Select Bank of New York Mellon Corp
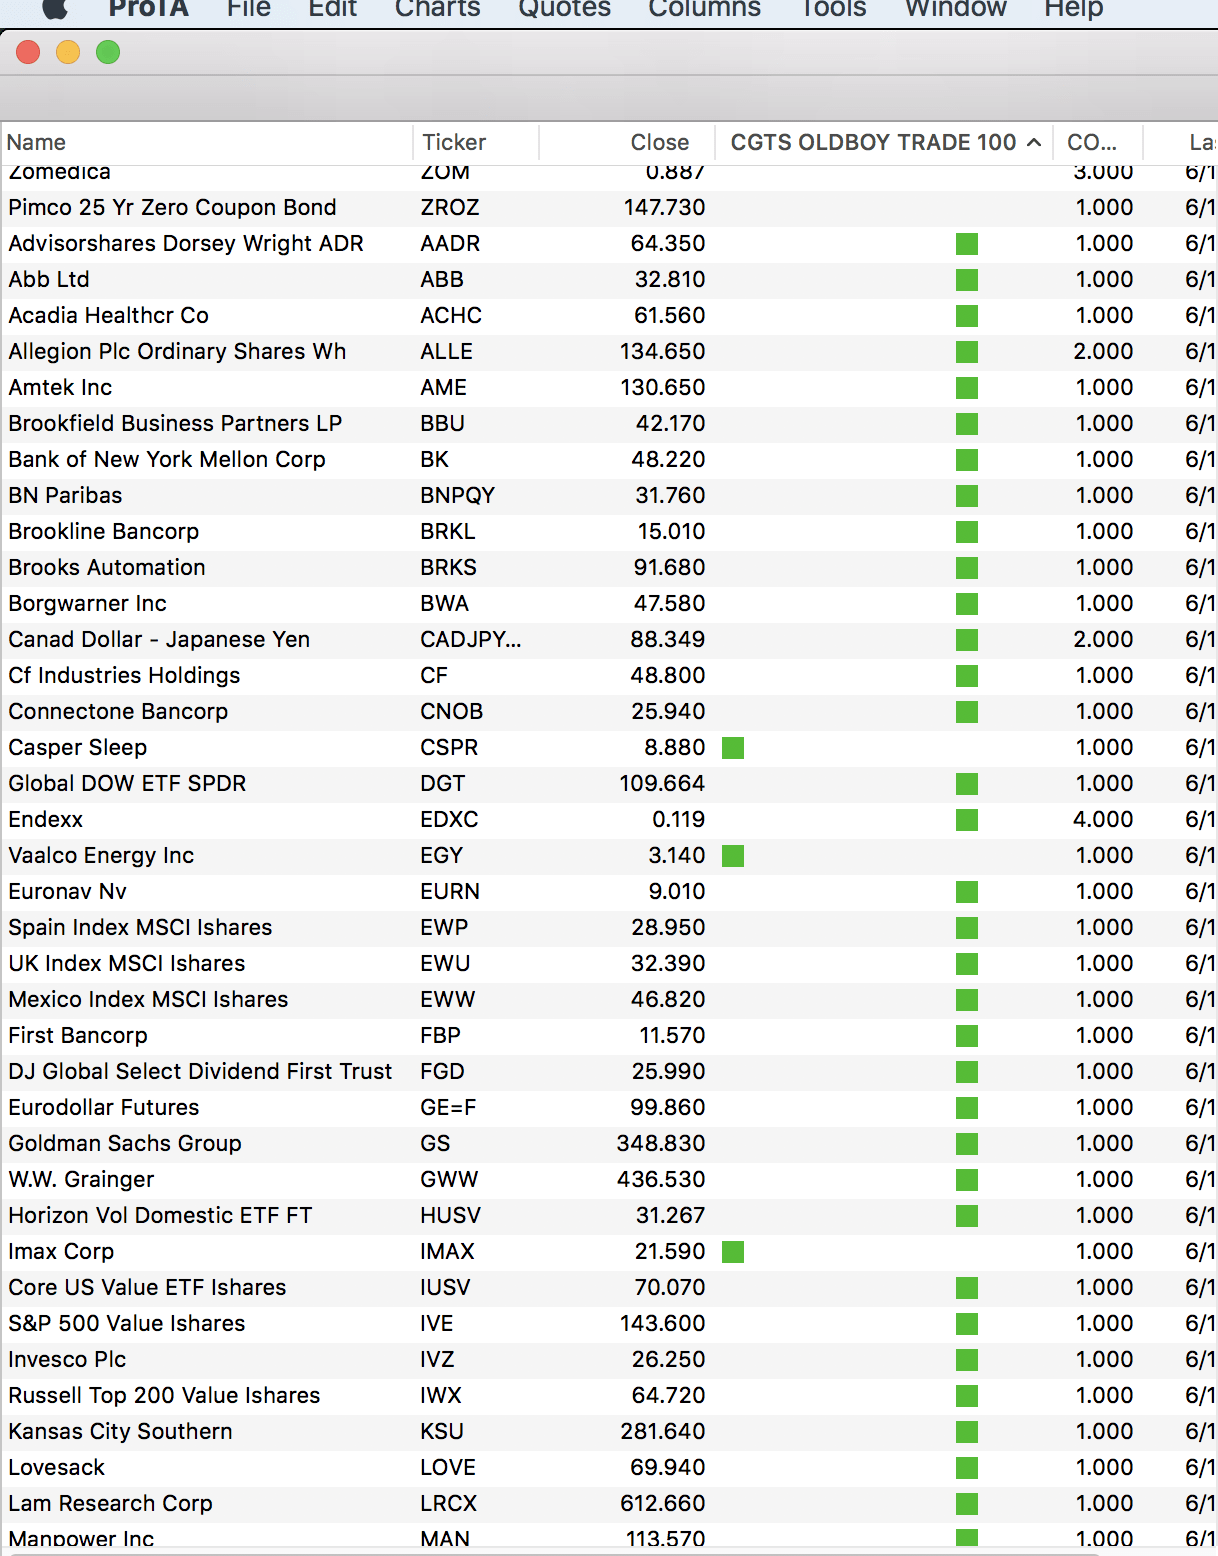This screenshot has height=1556, width=1218. pyautogui.click(x=609, y=460)
